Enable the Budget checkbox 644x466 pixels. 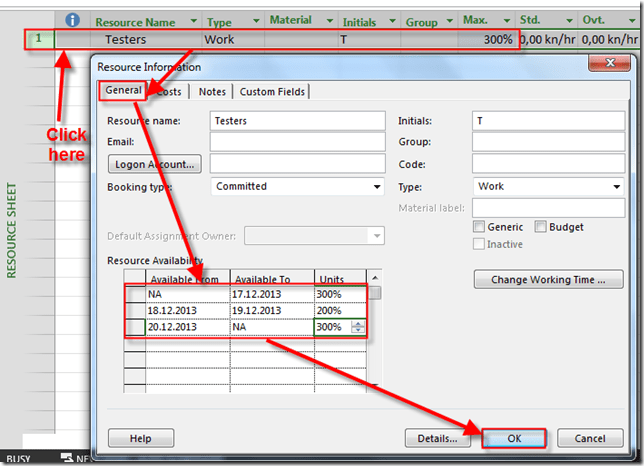(x=541, y=227)
